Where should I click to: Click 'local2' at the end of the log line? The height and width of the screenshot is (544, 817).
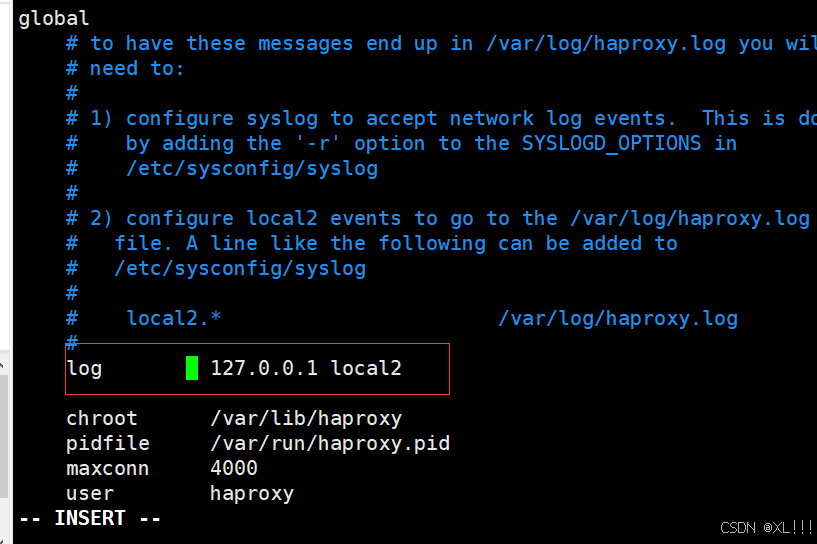[366, 368]
